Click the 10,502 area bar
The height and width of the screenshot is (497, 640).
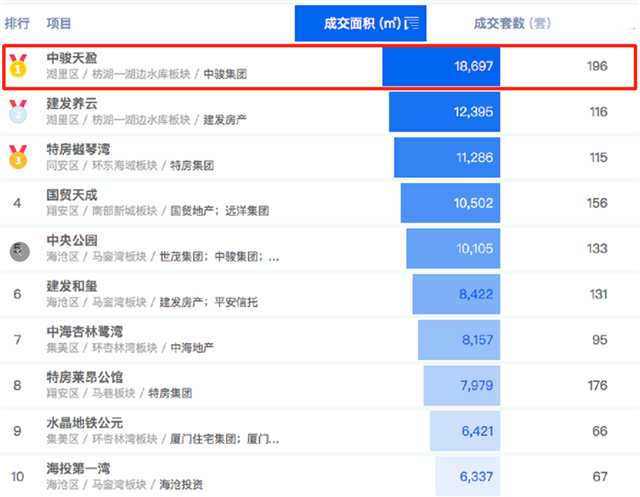tap(450, 203)
